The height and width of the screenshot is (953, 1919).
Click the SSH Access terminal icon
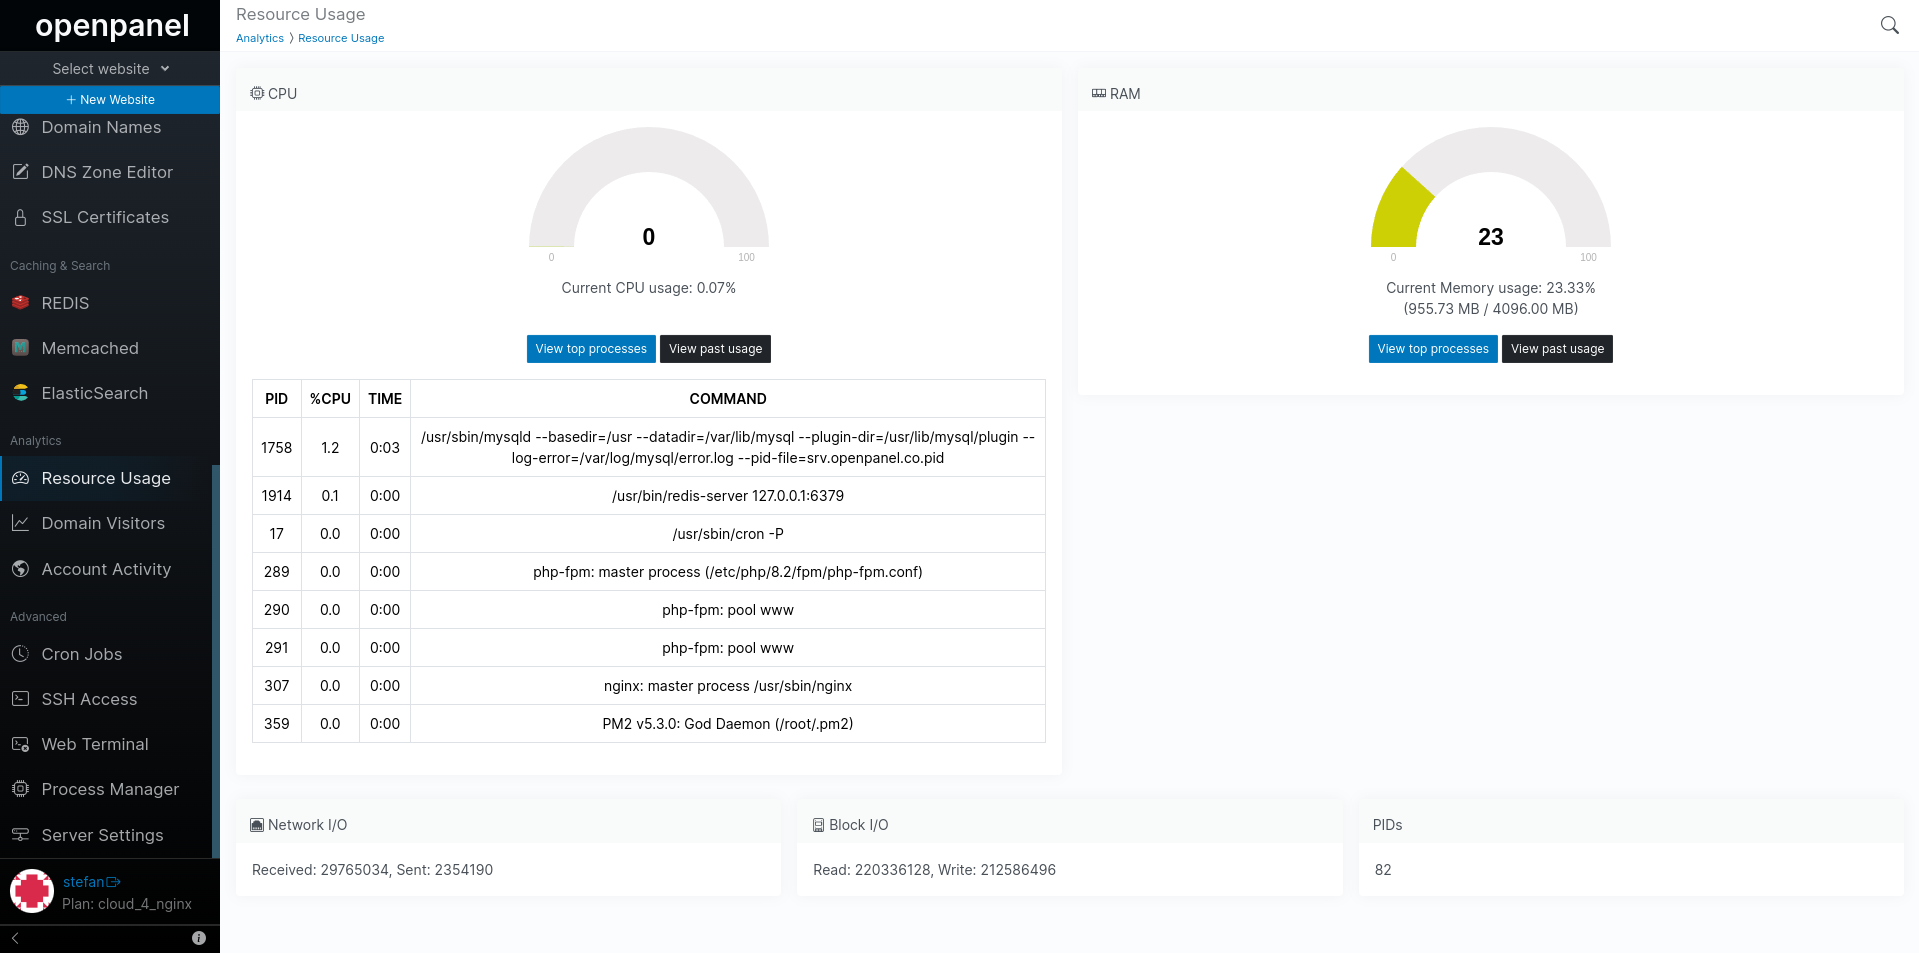pos(20,699)
